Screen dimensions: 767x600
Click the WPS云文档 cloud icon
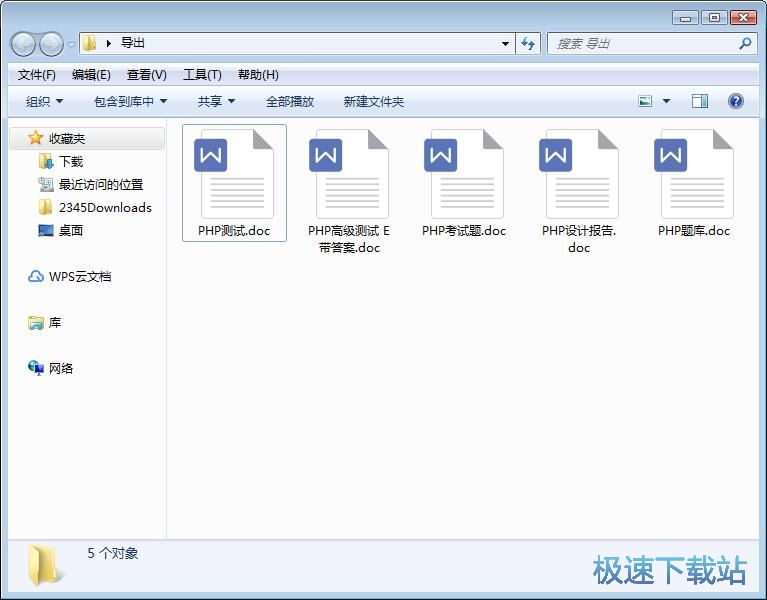[35, 276]
